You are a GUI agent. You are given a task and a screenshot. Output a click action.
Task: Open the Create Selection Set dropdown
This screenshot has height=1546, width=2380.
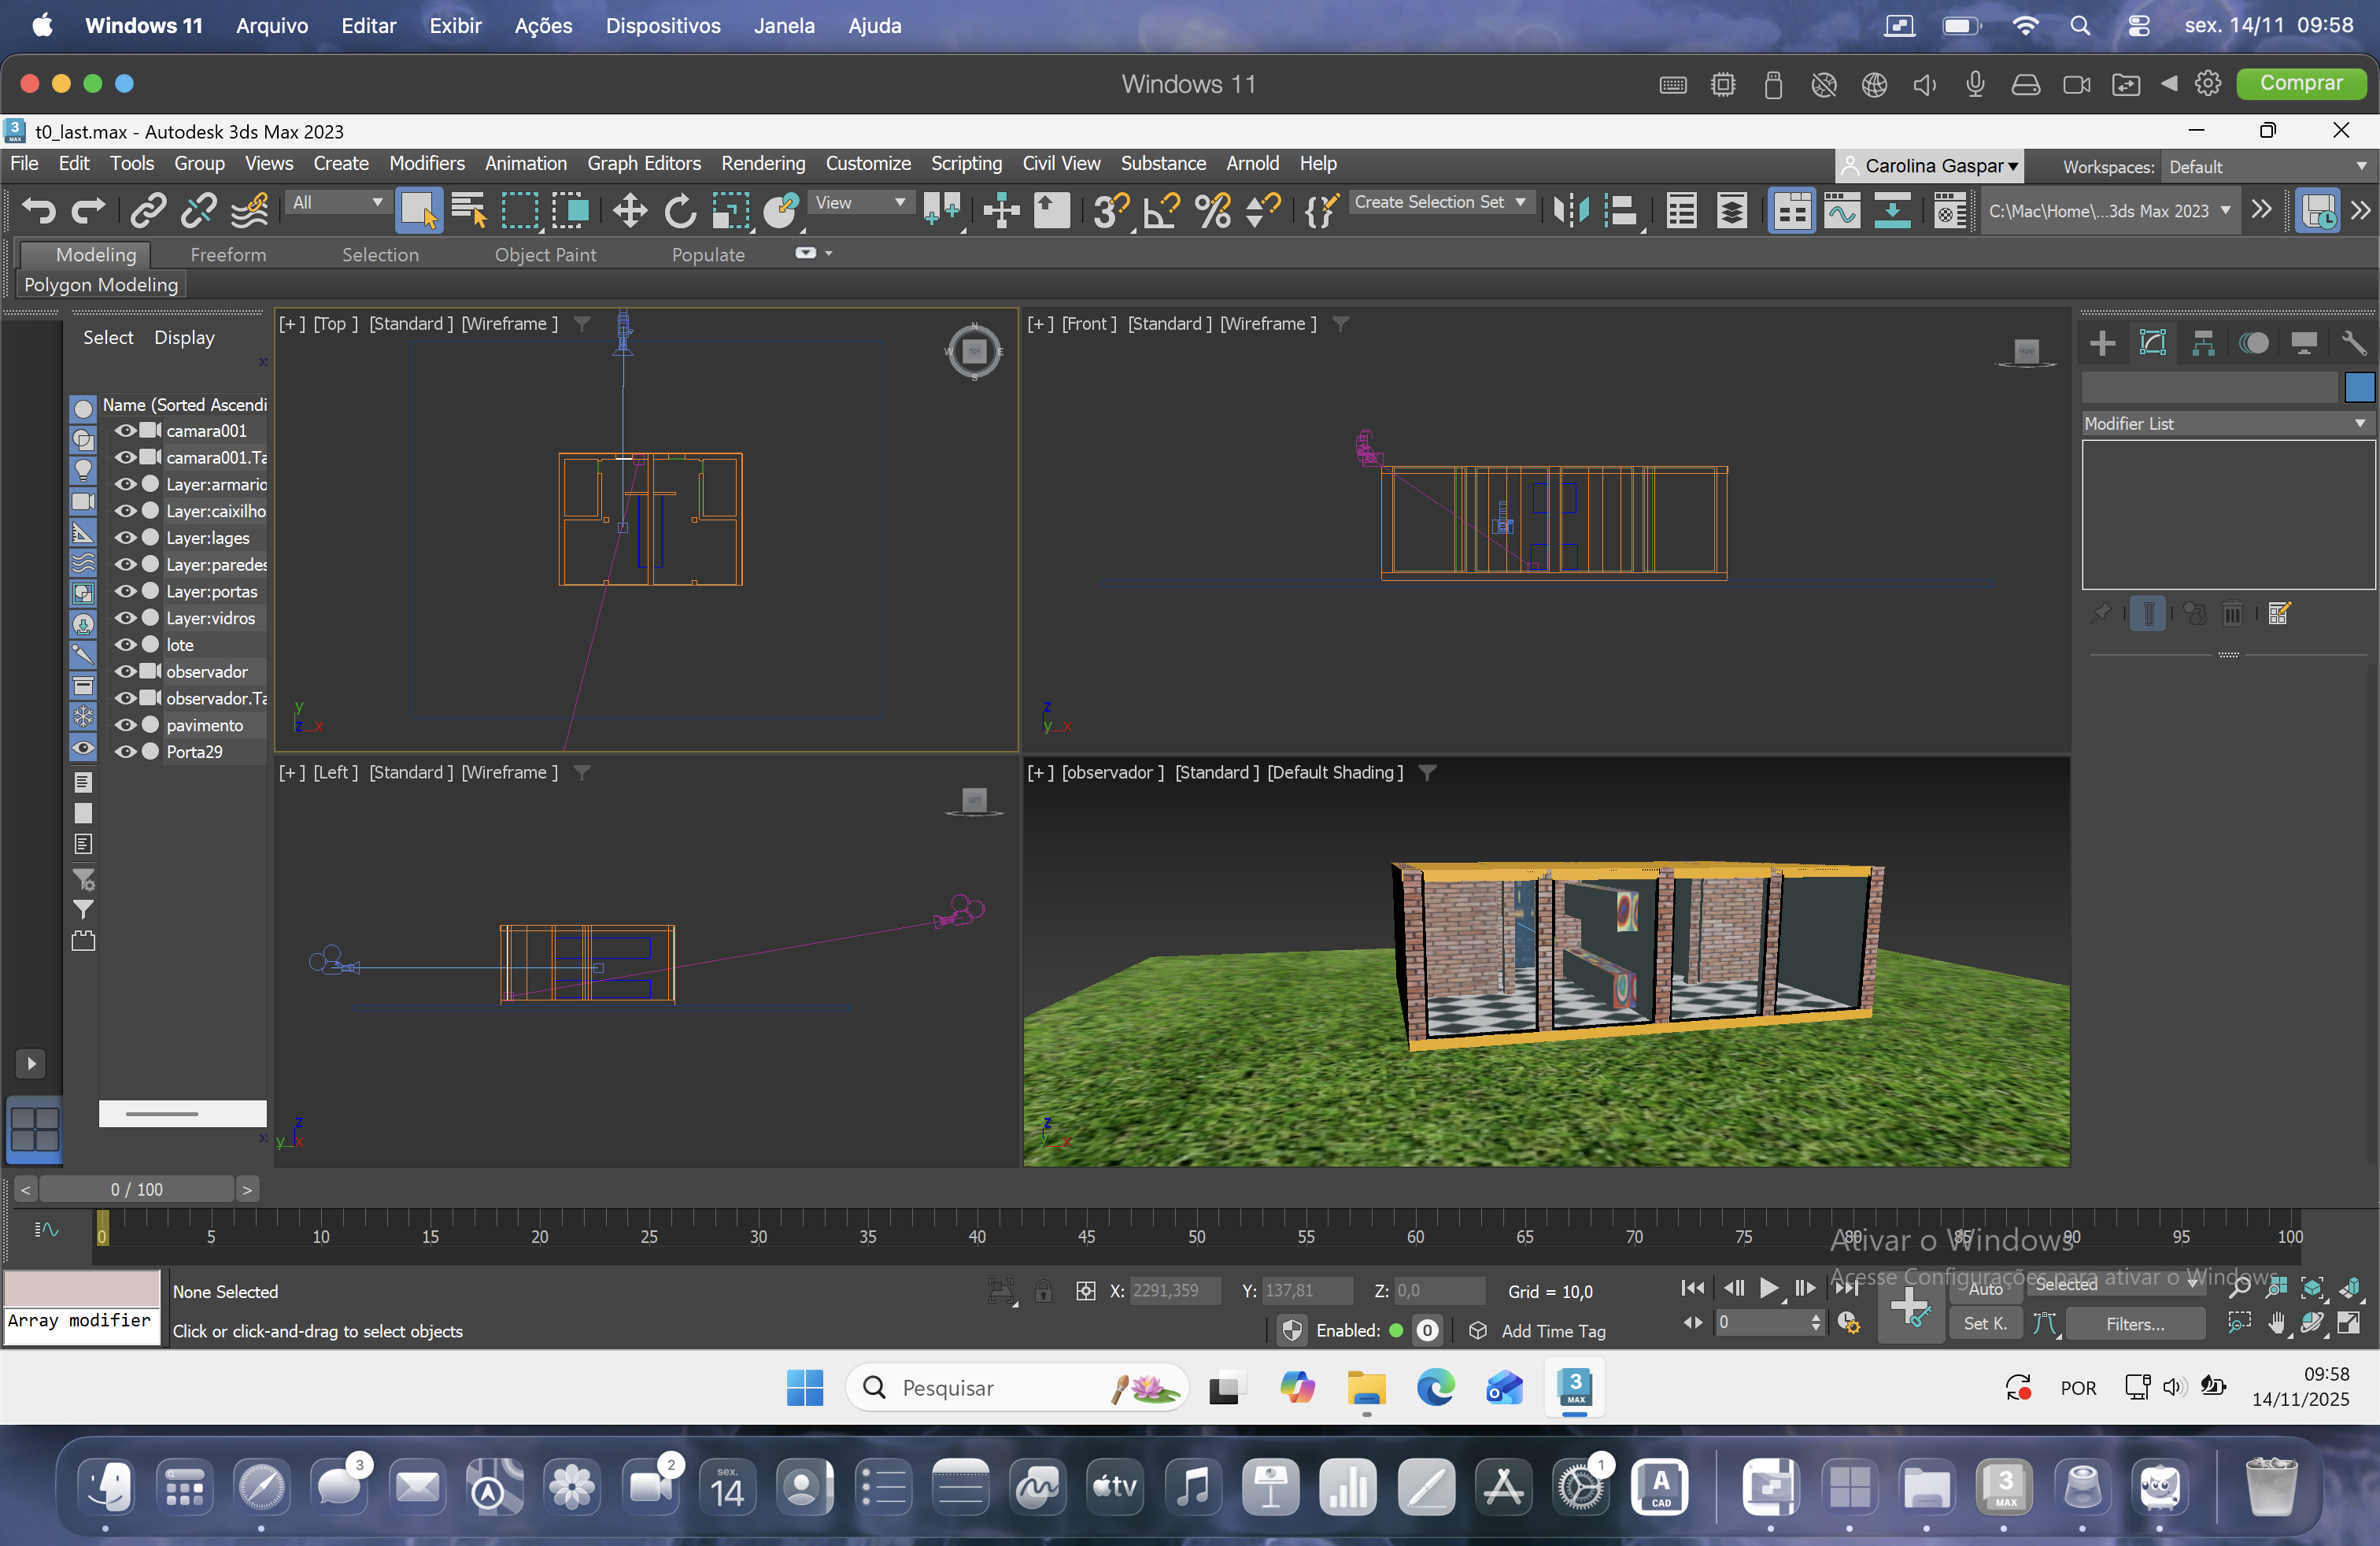1440,202
